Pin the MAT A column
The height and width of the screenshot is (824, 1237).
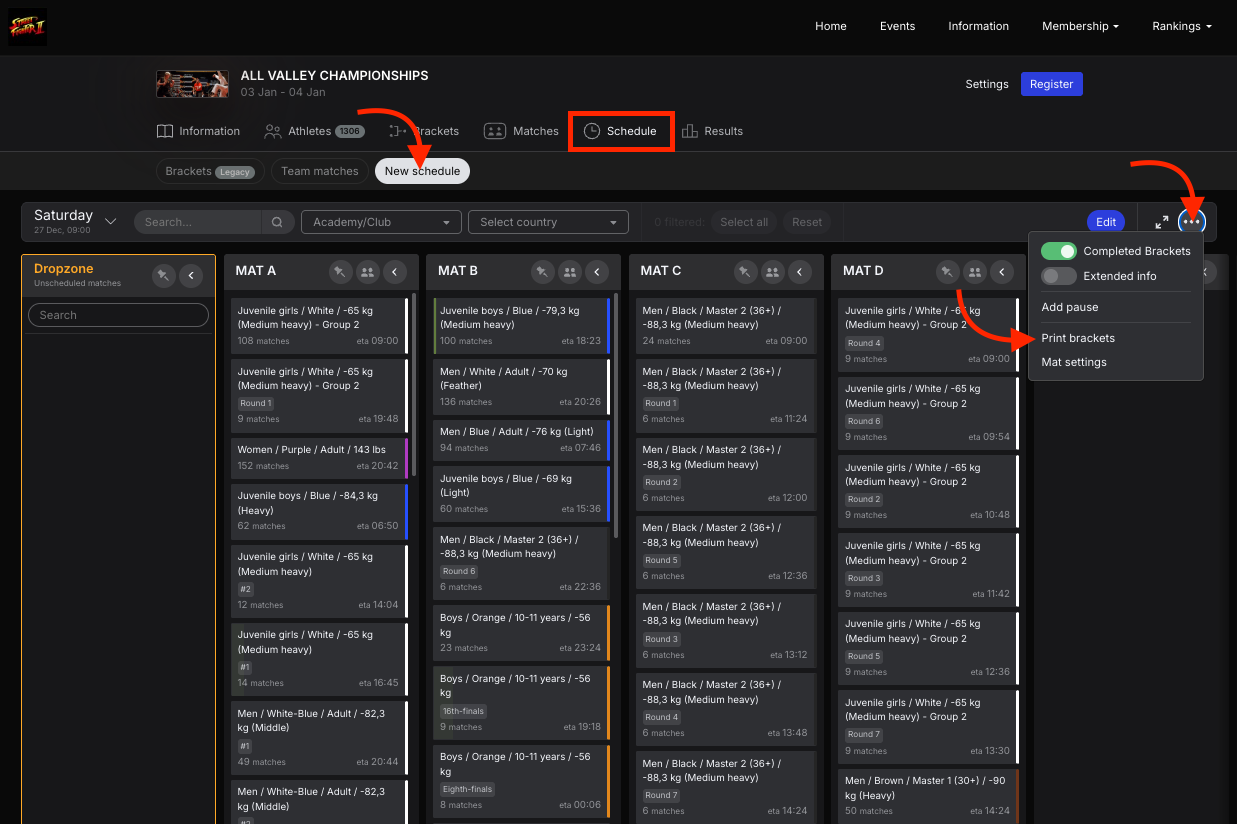point(341,271)
